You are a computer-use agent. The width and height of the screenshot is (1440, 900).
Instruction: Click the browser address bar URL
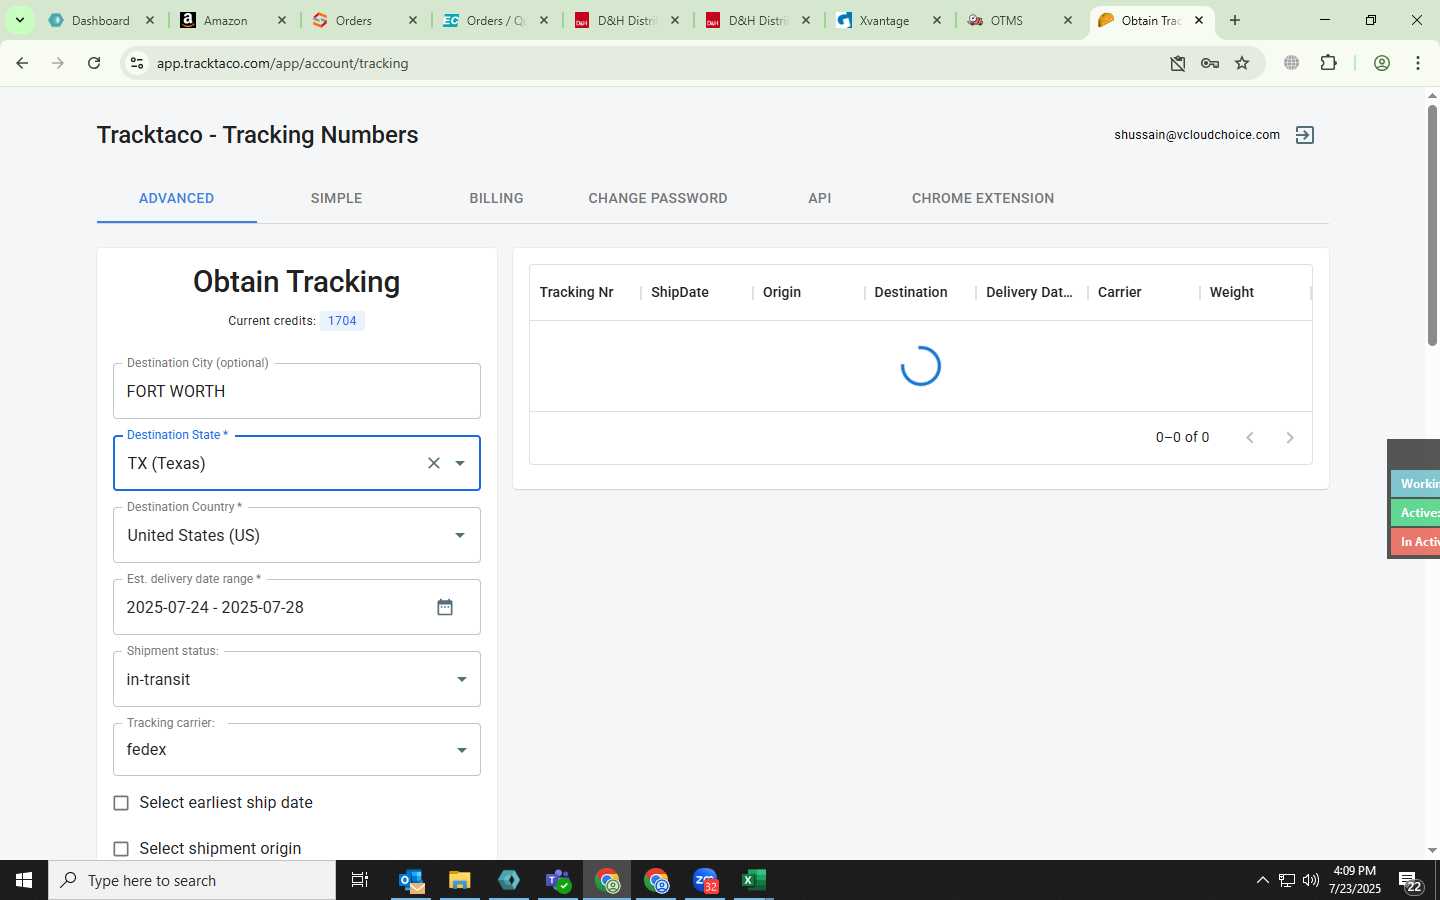[283, 63]
